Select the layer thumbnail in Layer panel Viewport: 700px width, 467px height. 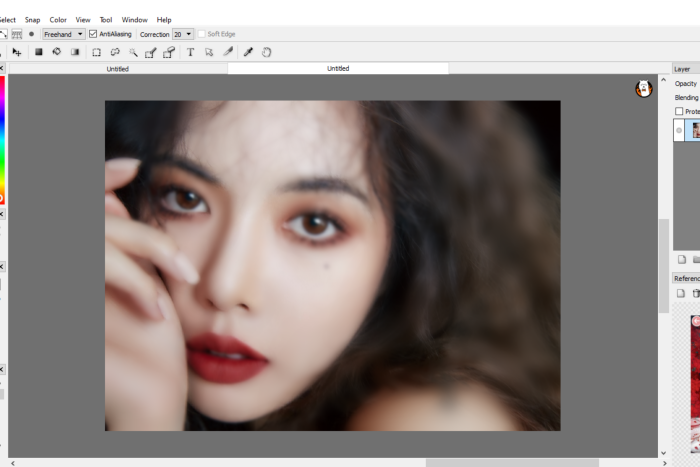pyautogui.click(x=696, y=130)
